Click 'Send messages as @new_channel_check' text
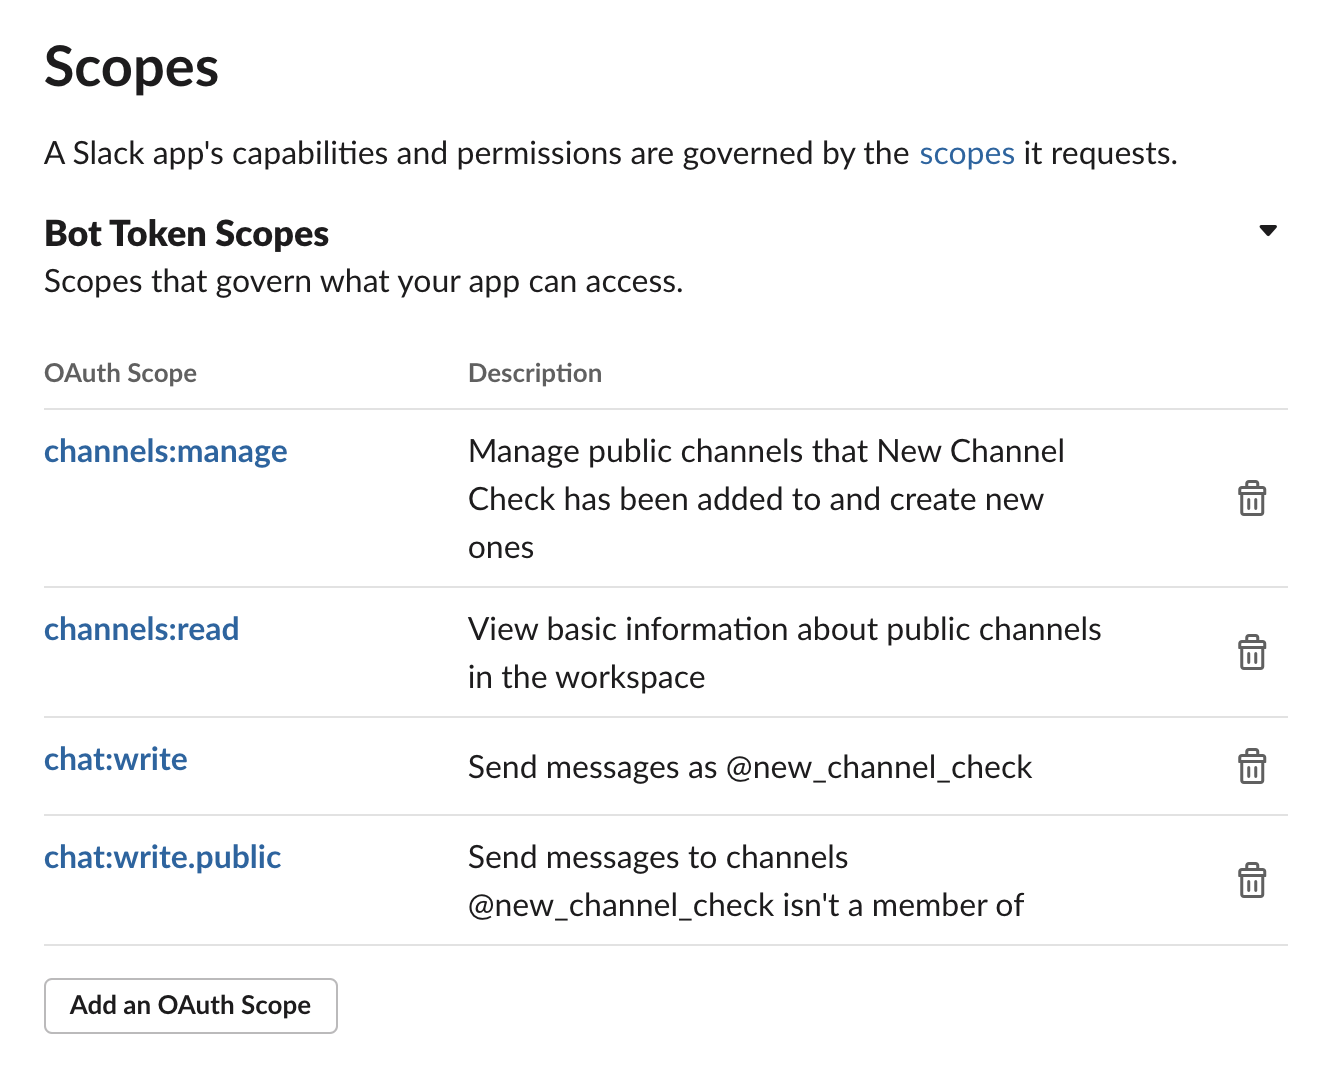The width and height of the screenshot is (1318, 1078). (750, 767)
